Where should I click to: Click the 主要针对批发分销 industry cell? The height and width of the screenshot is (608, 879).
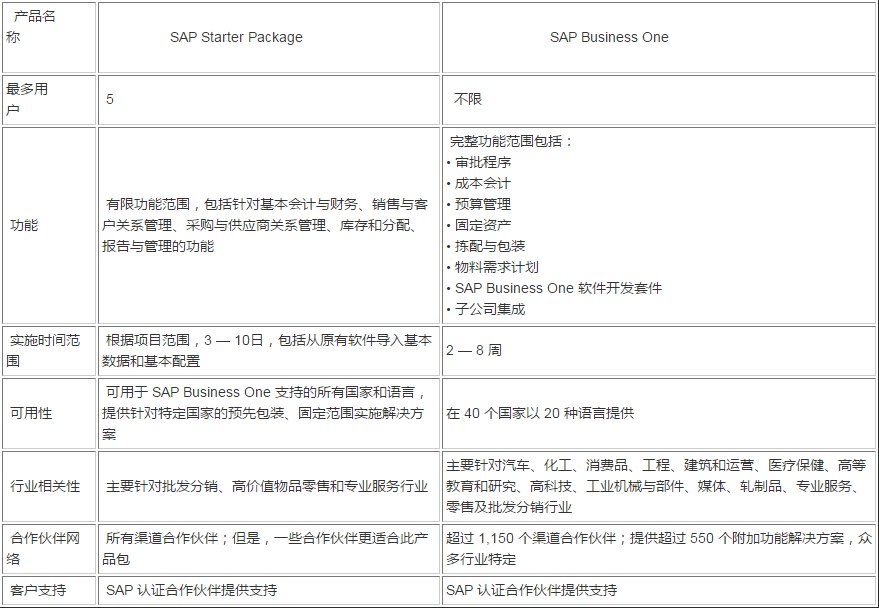click(269, 486)
